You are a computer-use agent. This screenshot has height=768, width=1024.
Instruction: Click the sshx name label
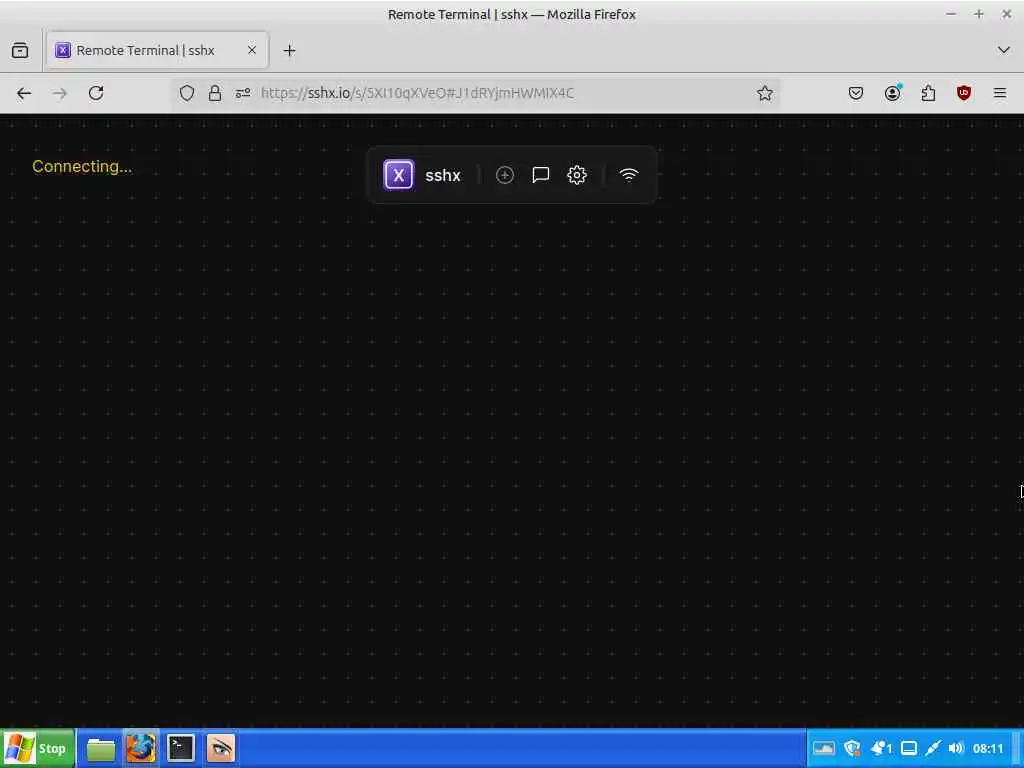(443, 175)
